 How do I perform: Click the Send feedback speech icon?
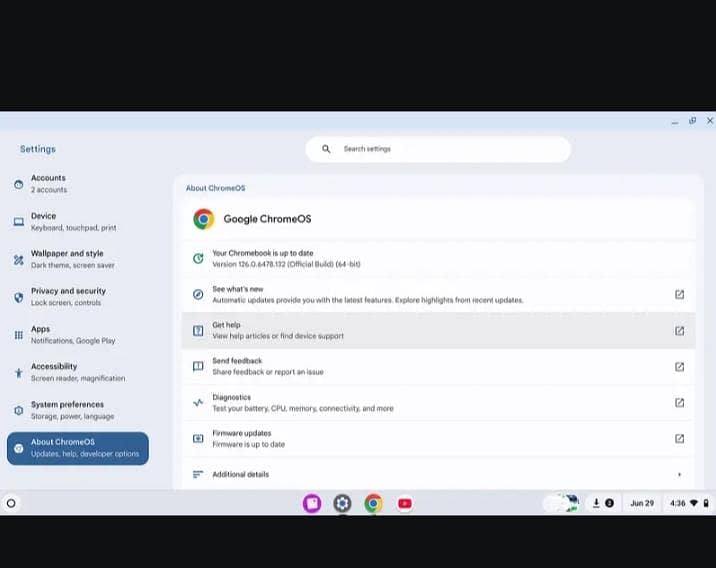[198, 367]
